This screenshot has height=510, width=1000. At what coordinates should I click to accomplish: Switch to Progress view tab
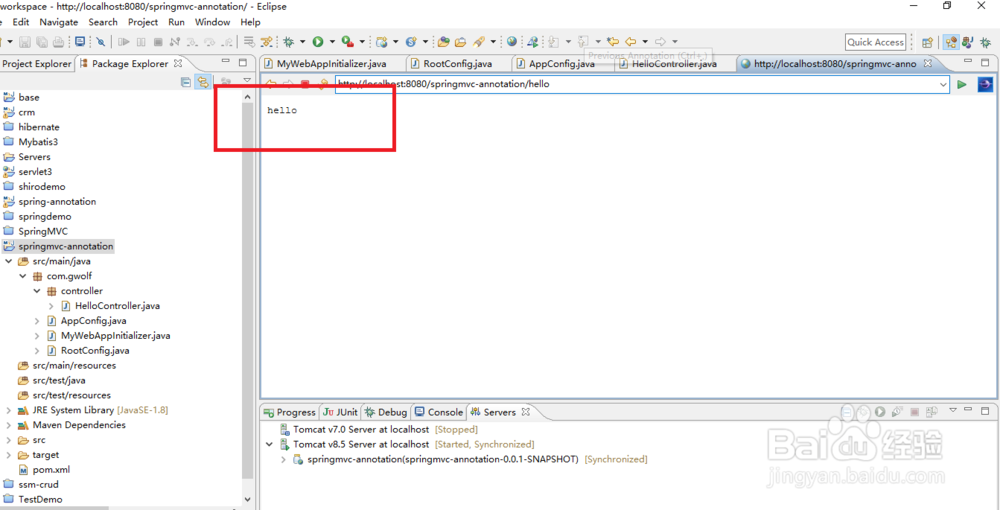290,412
